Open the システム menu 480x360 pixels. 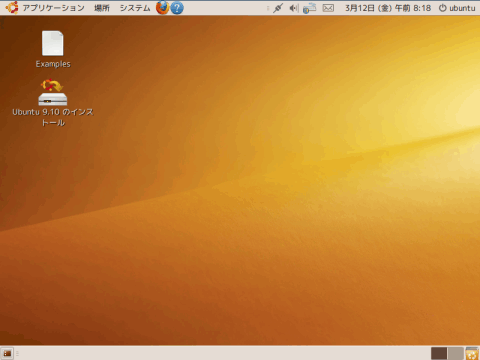coord(135,8)
